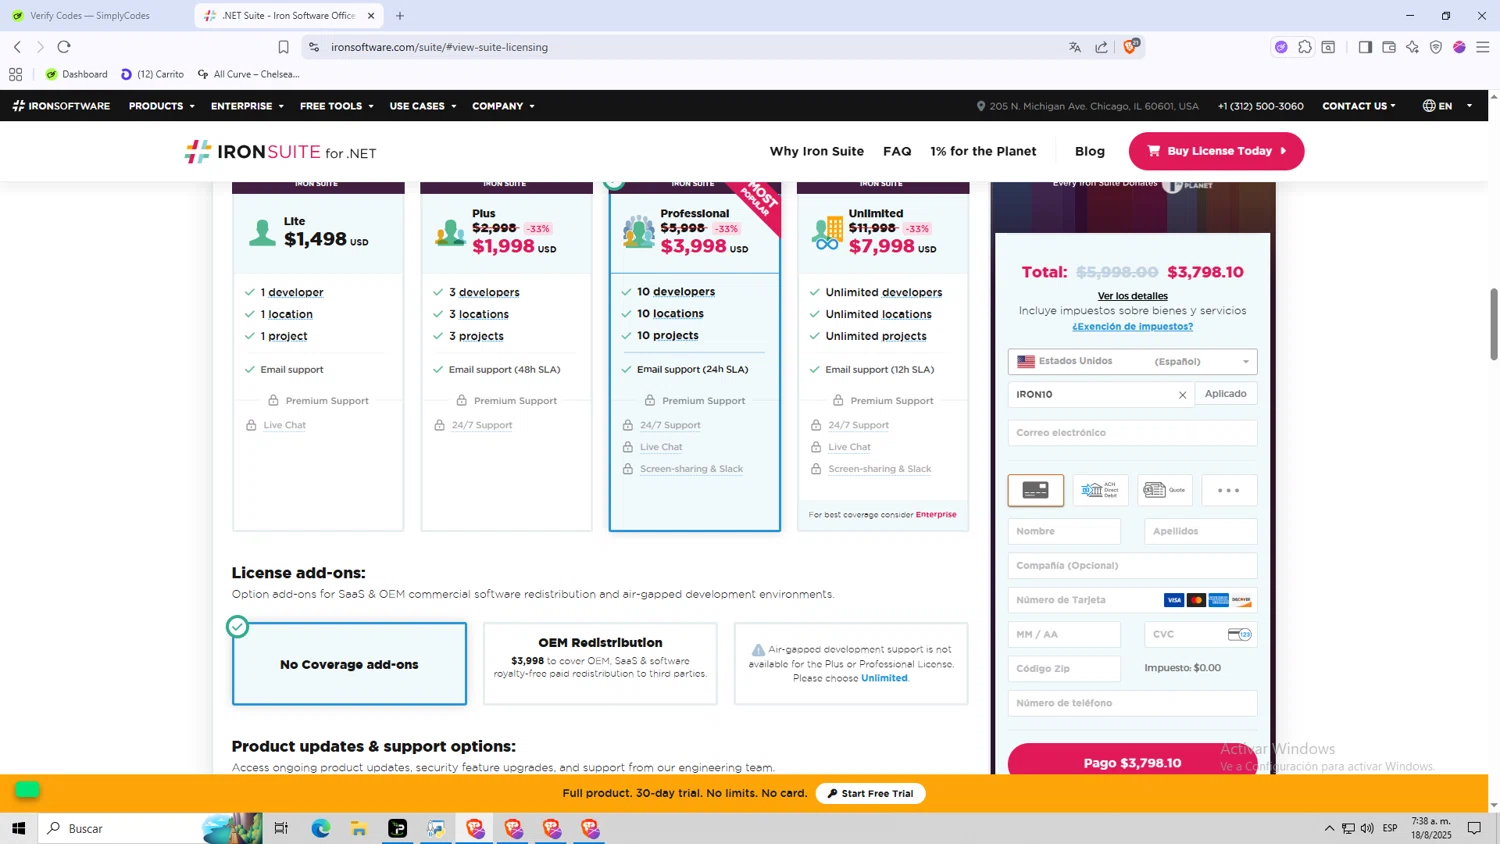1500x844 pixels.
Task: Select the Professional license plan card
Action: pyautogui.click(x=695, y=356)
